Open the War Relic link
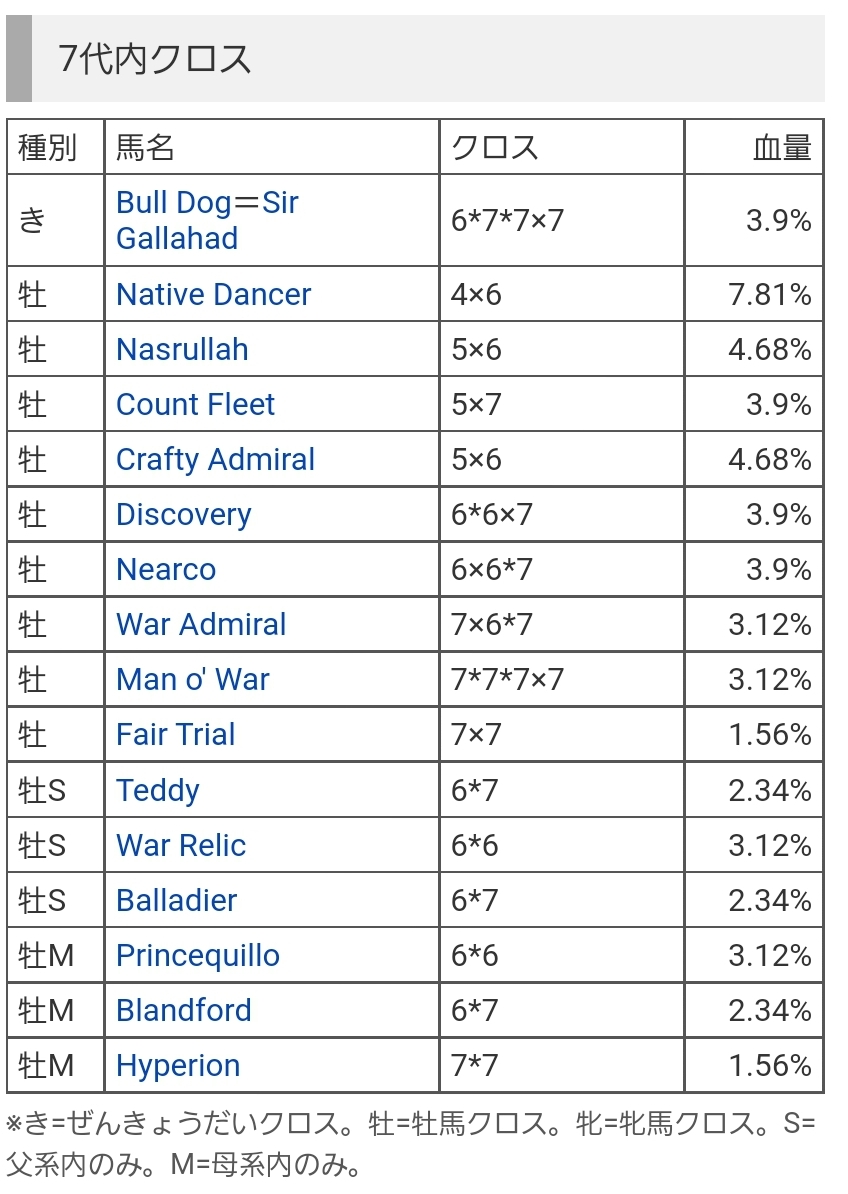The height and width of the screenshot is (1194, 848). (x=181, y=845)
